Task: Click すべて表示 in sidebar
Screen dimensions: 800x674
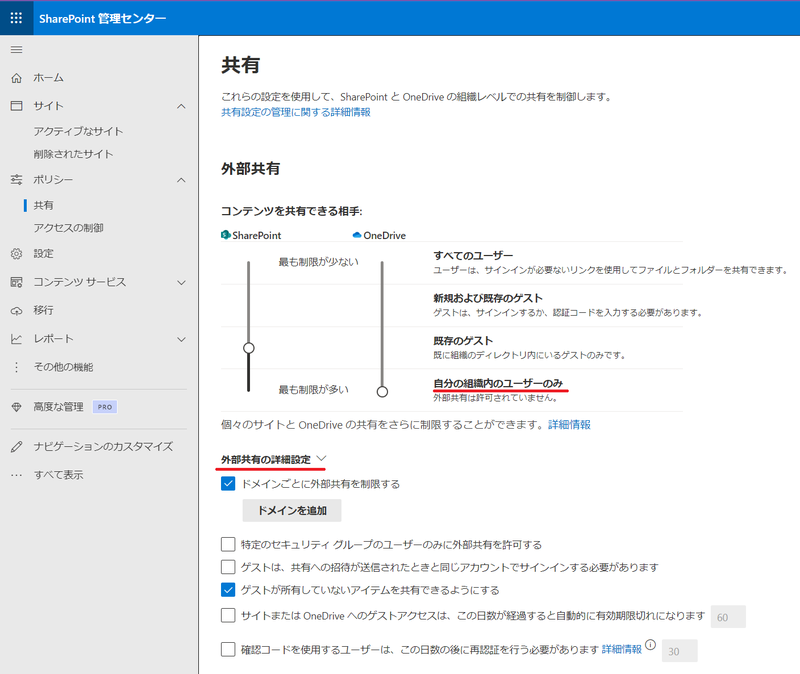Action: [x=58, y=475]
